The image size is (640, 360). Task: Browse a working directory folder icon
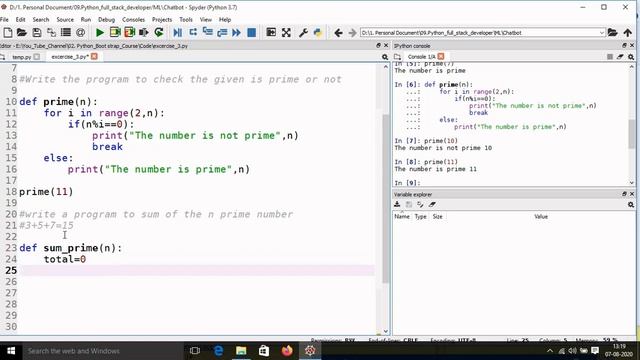(x=612, y=32)
